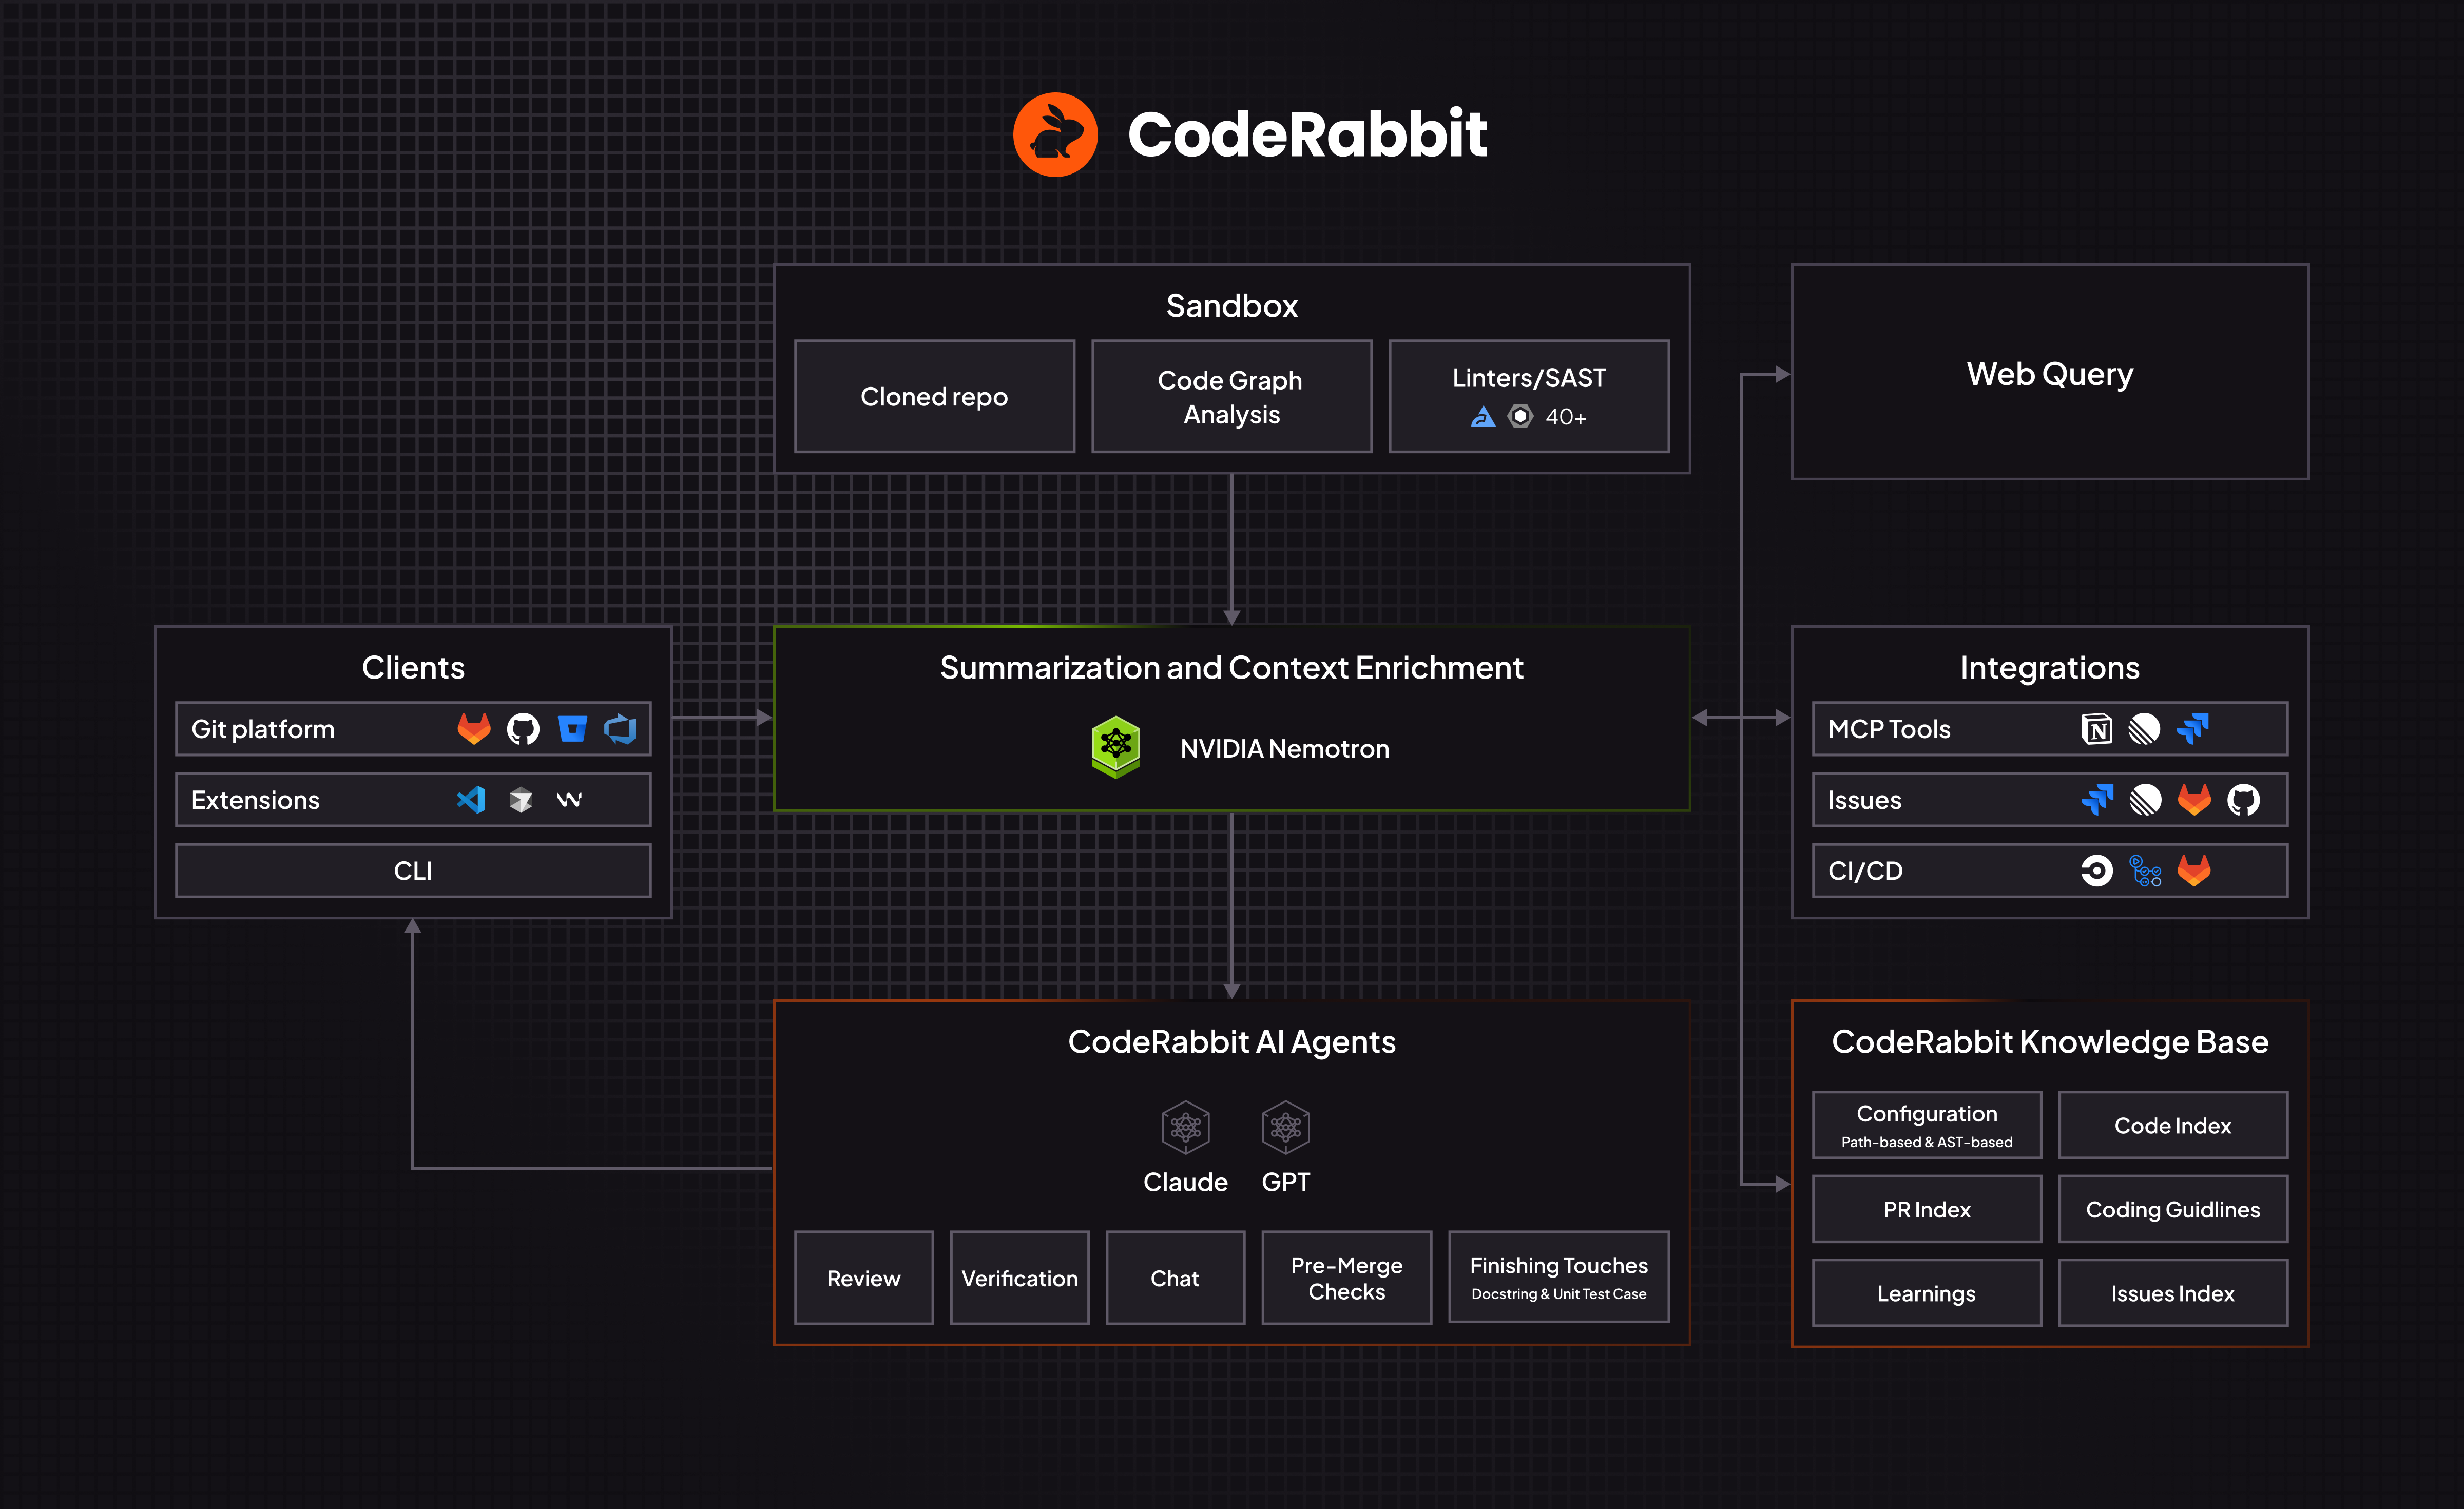
Task: Click the VS Code icon in Extensions row
Action: [470, 799]
